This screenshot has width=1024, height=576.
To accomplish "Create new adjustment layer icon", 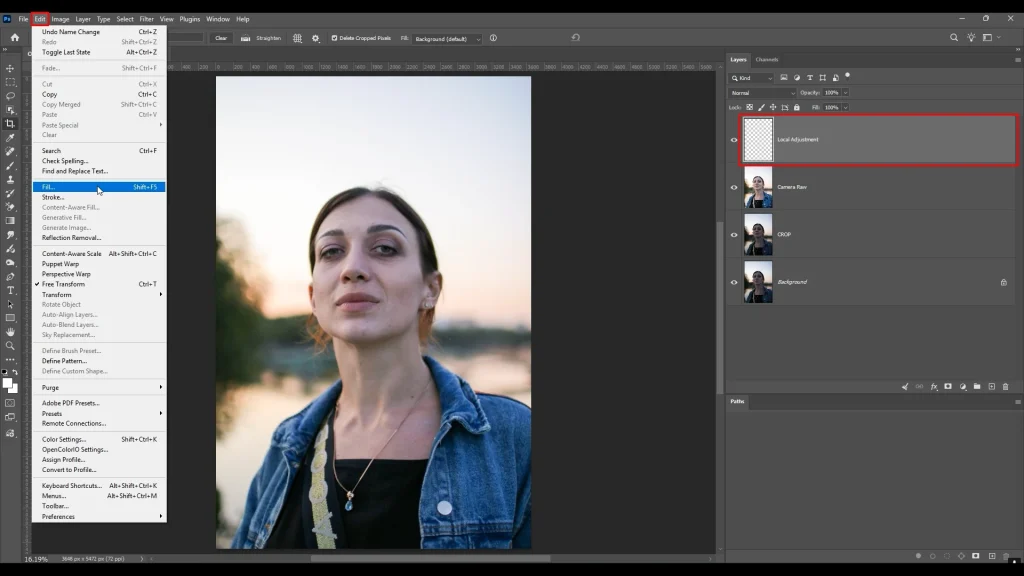I will (963, 387).
